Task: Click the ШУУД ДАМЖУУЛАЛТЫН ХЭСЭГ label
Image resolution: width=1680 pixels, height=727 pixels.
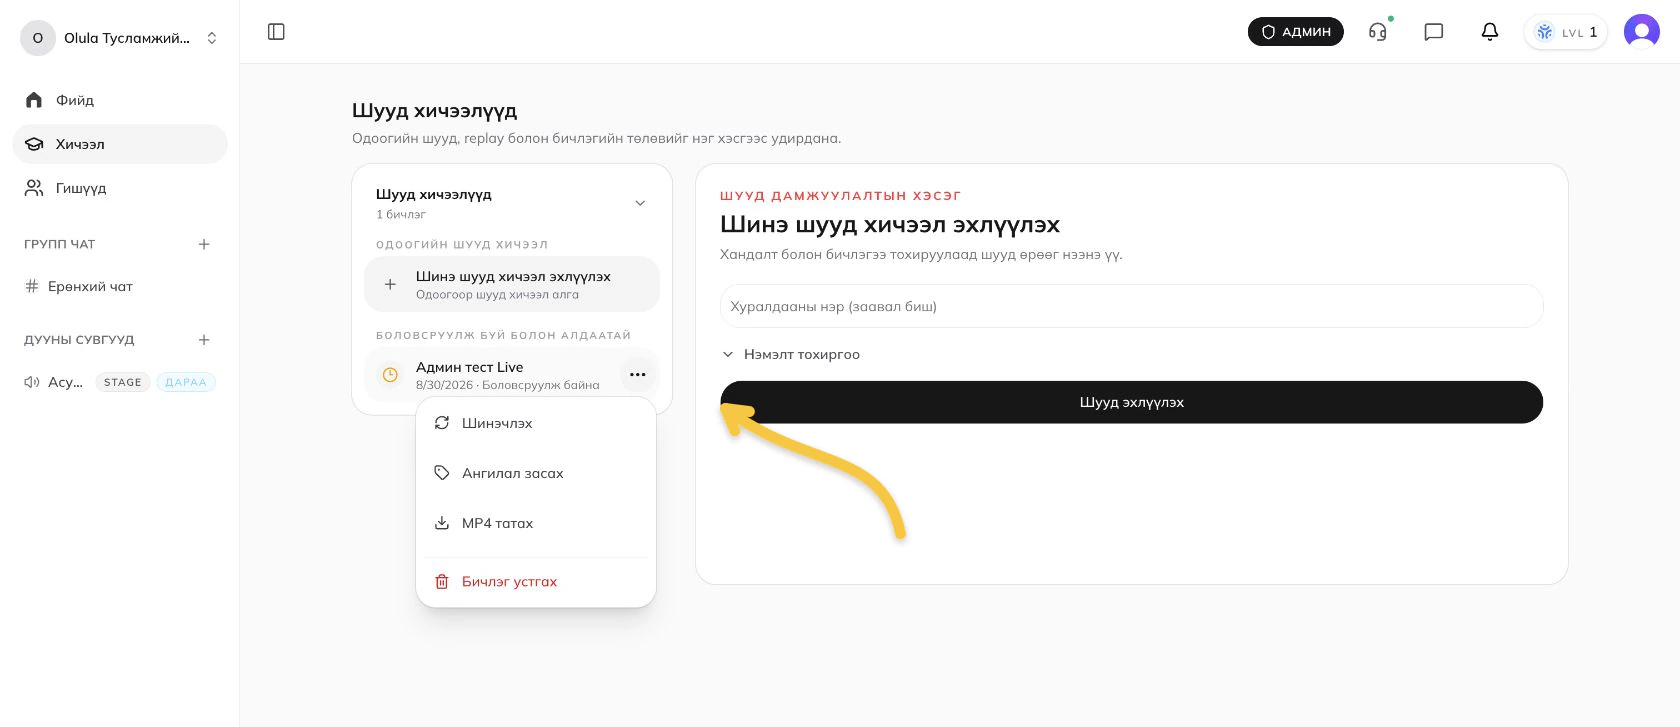Action: pos(841,196)
